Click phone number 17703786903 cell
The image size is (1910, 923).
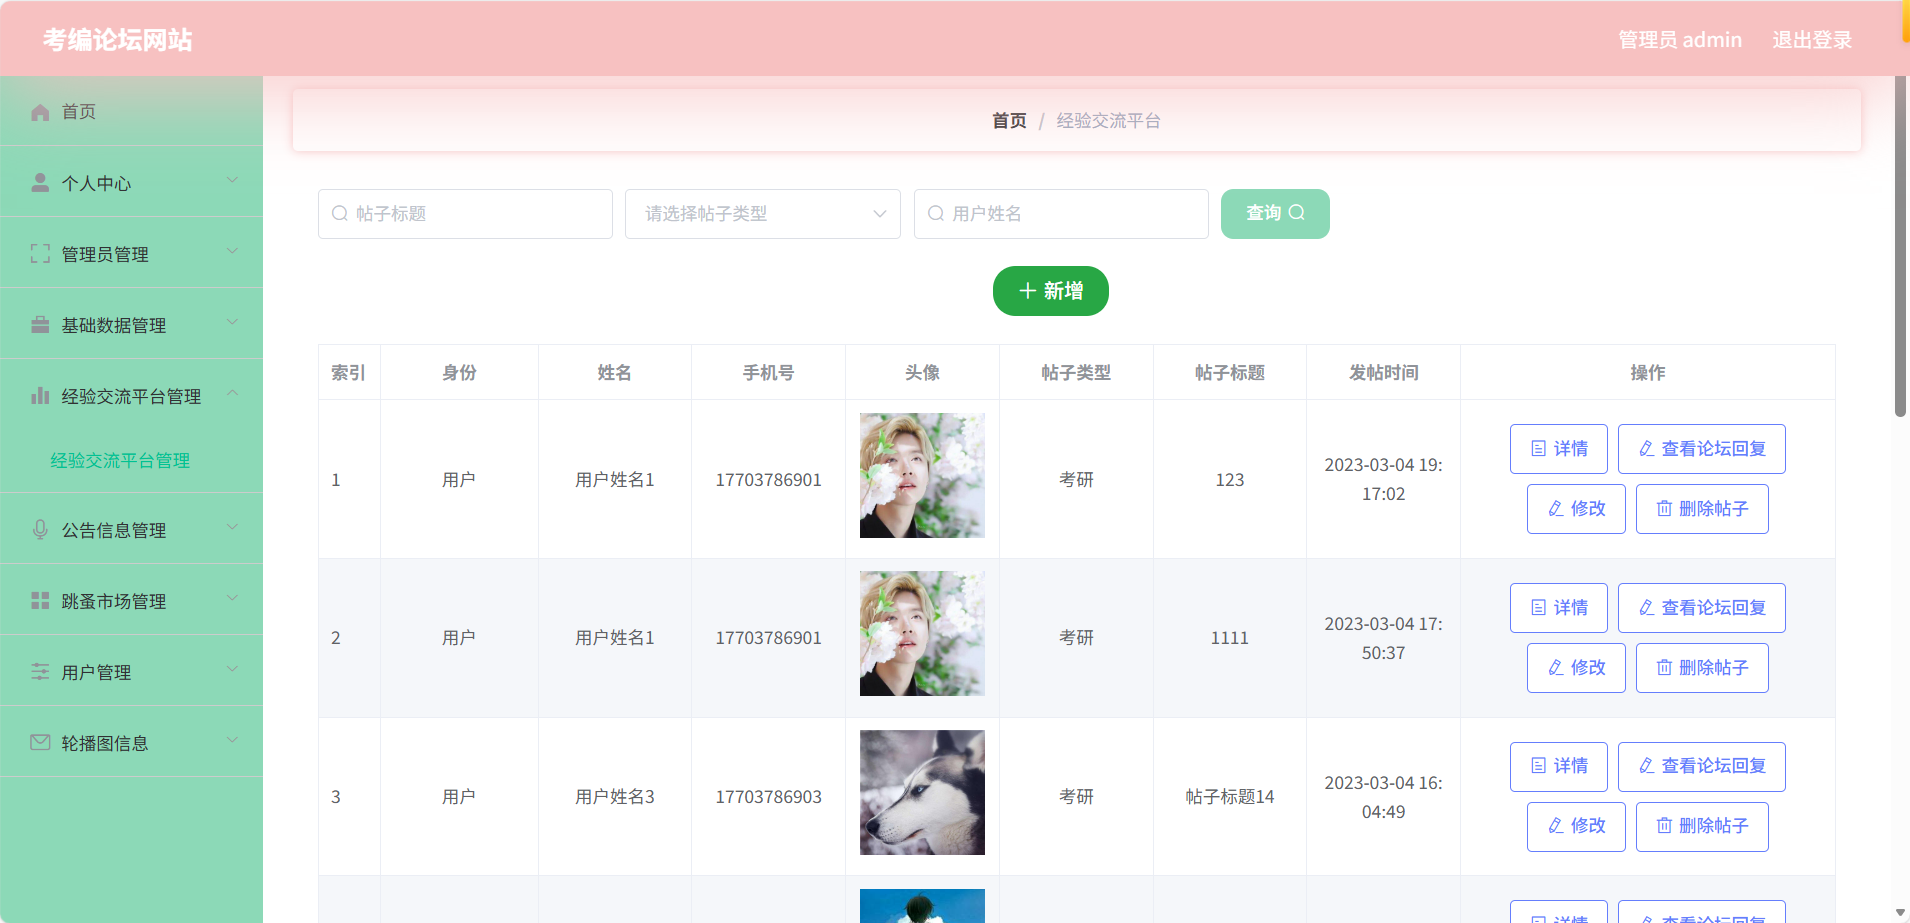click(x=768, y=797)
